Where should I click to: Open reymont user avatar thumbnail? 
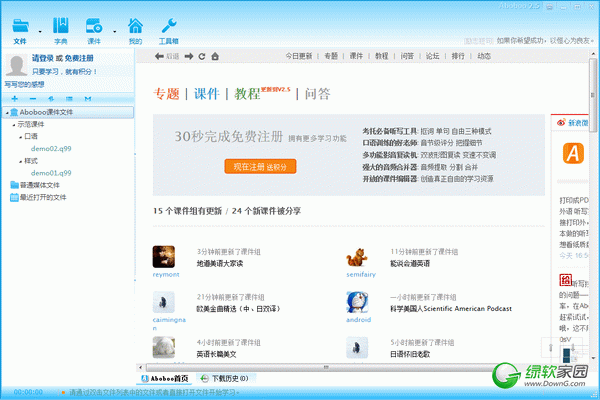(164, 256)
